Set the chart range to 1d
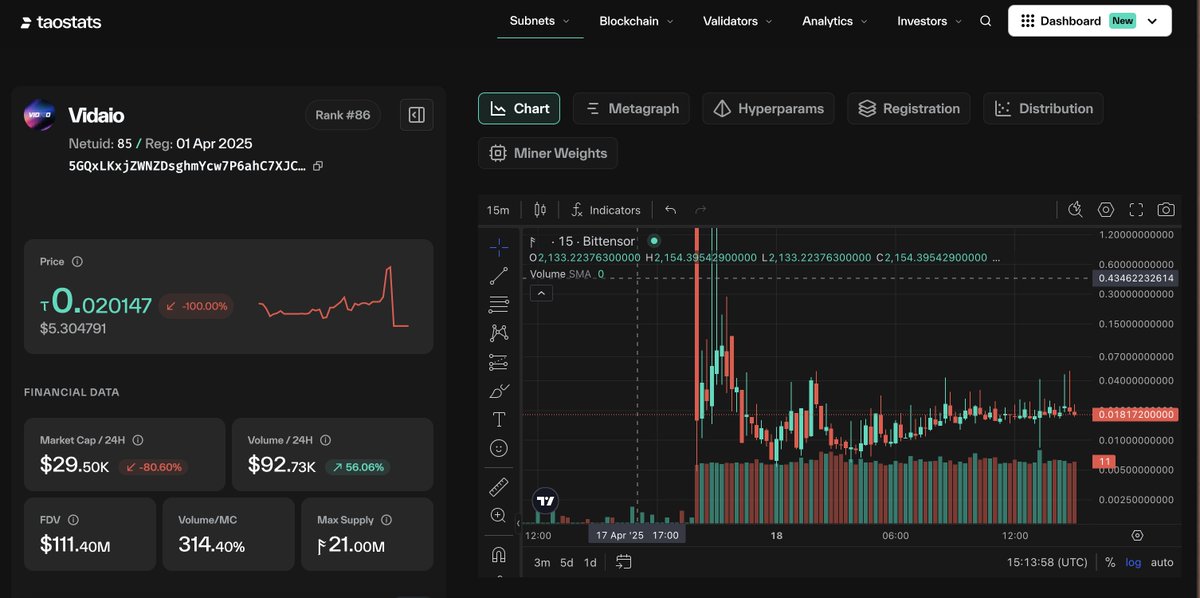Viewport: 1200px width, 598px height. 590,562
